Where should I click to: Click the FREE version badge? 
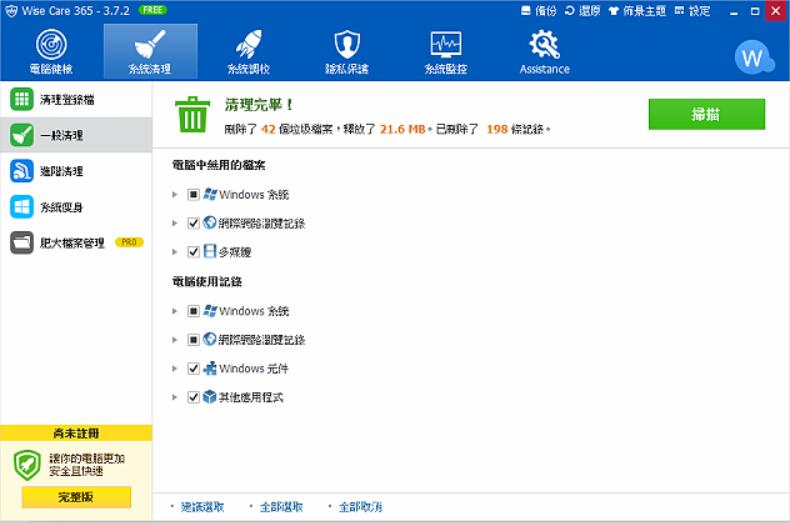coord(153,10)
